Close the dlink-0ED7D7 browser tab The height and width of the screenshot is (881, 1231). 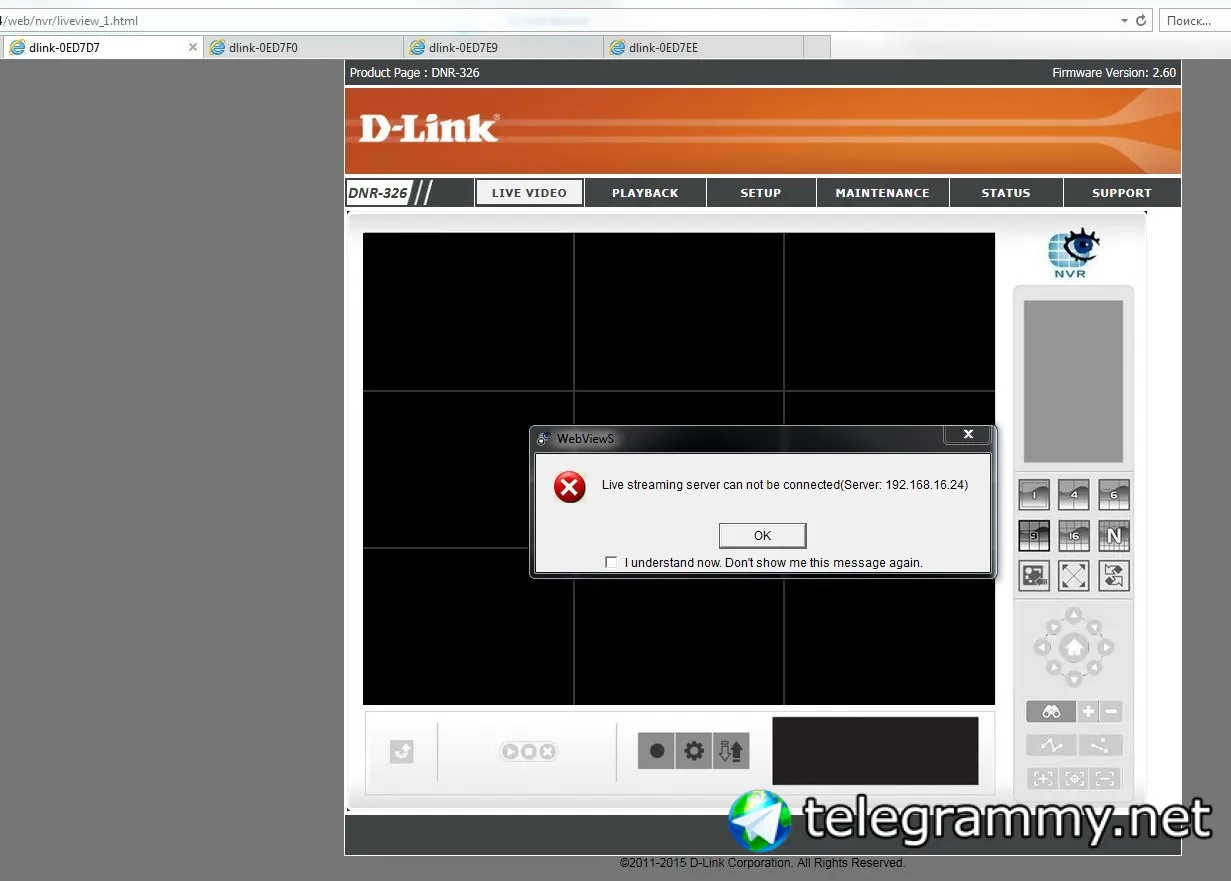(193, 47)
